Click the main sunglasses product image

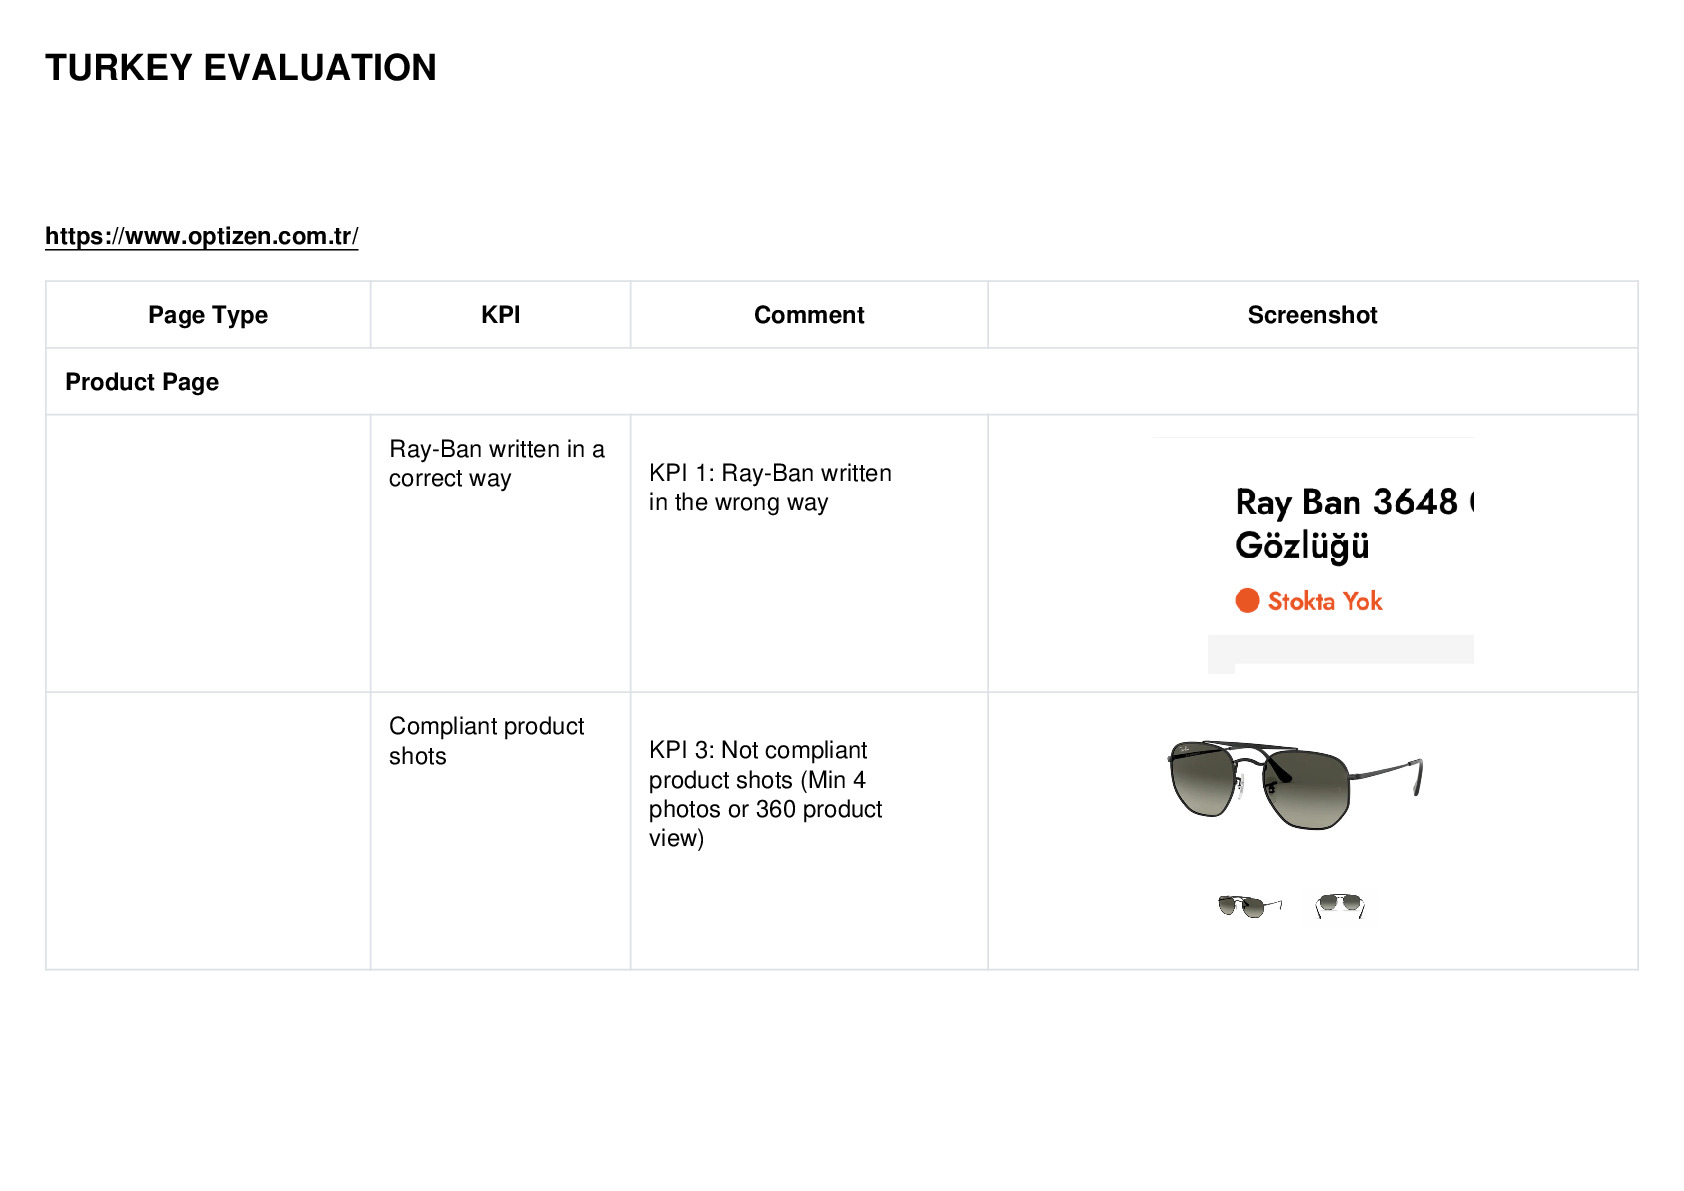(1295, 785)
